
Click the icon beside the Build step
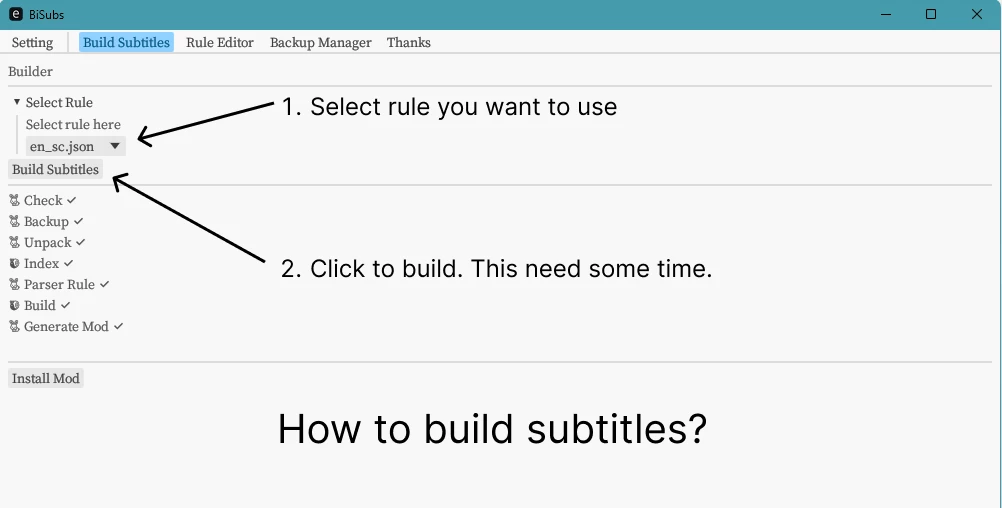[14, 305]
